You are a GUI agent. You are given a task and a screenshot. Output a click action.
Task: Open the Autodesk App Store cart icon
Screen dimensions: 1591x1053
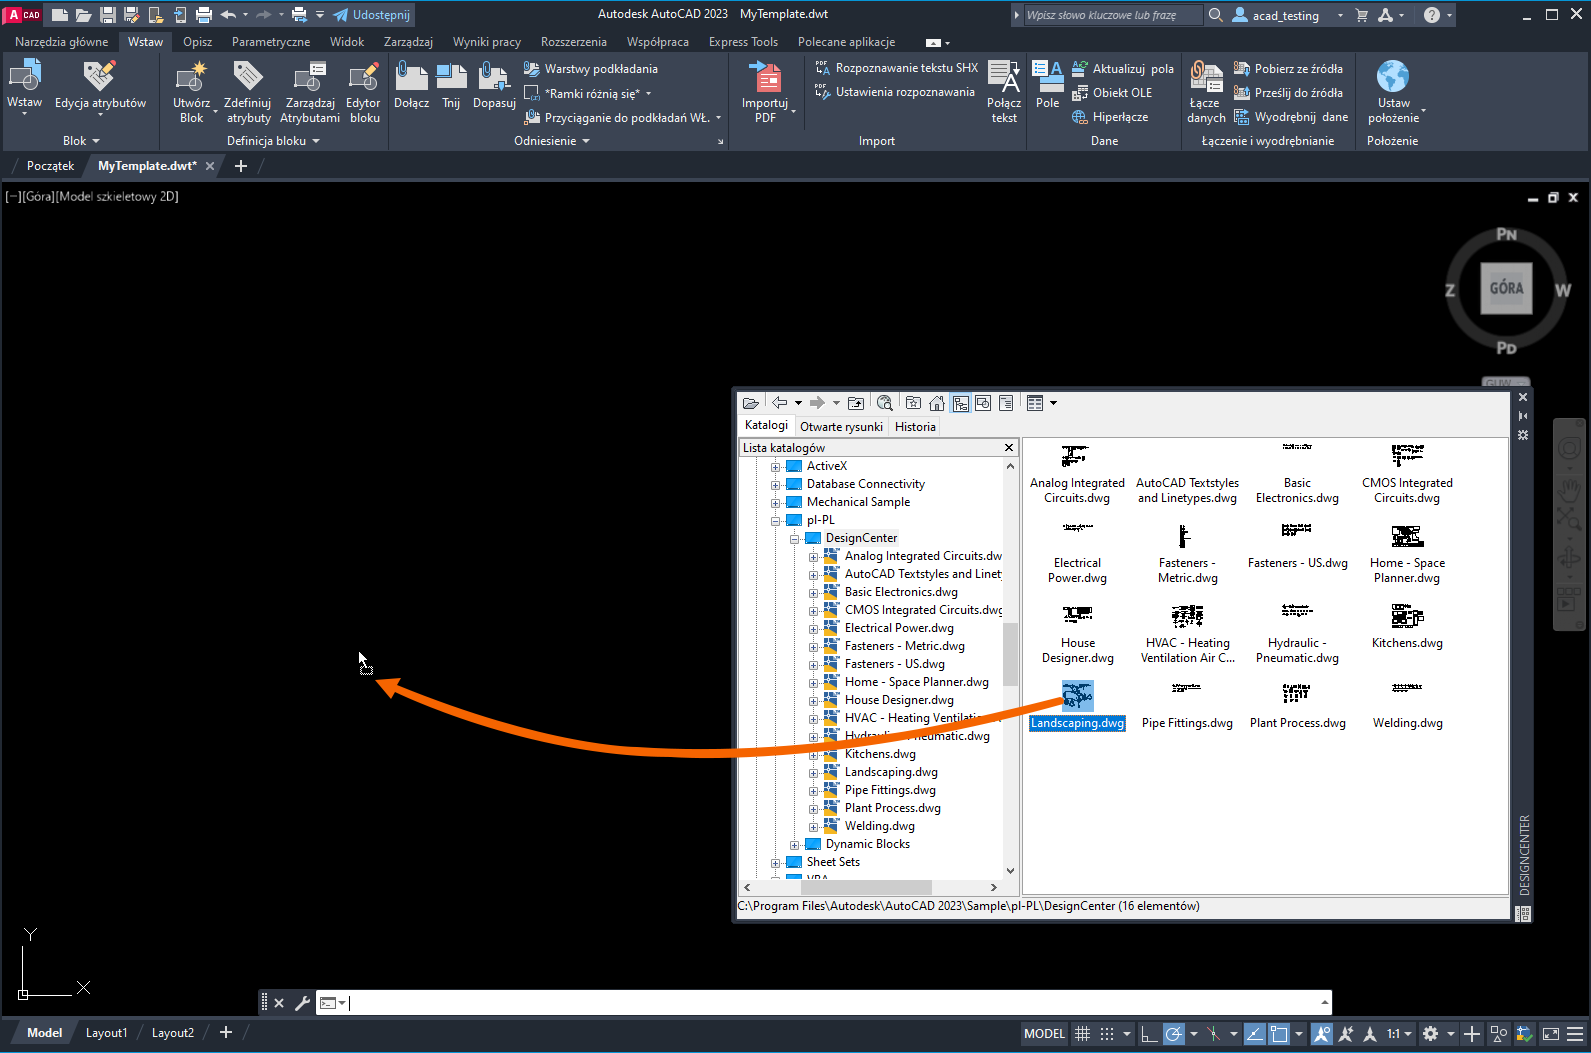tap(1361, 15)
